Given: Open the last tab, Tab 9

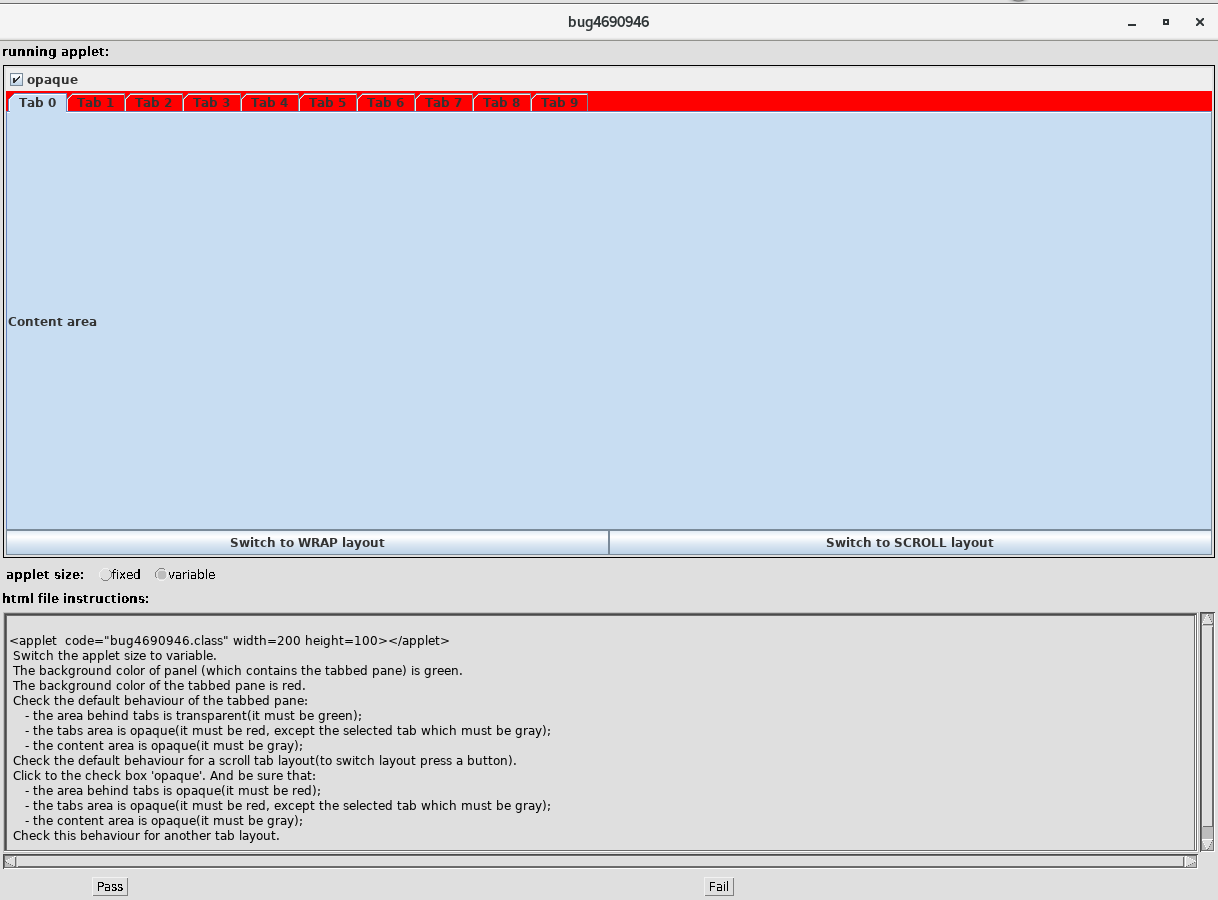Looking at the screenshot, I should pyautogui.click(x=560, y=103).
